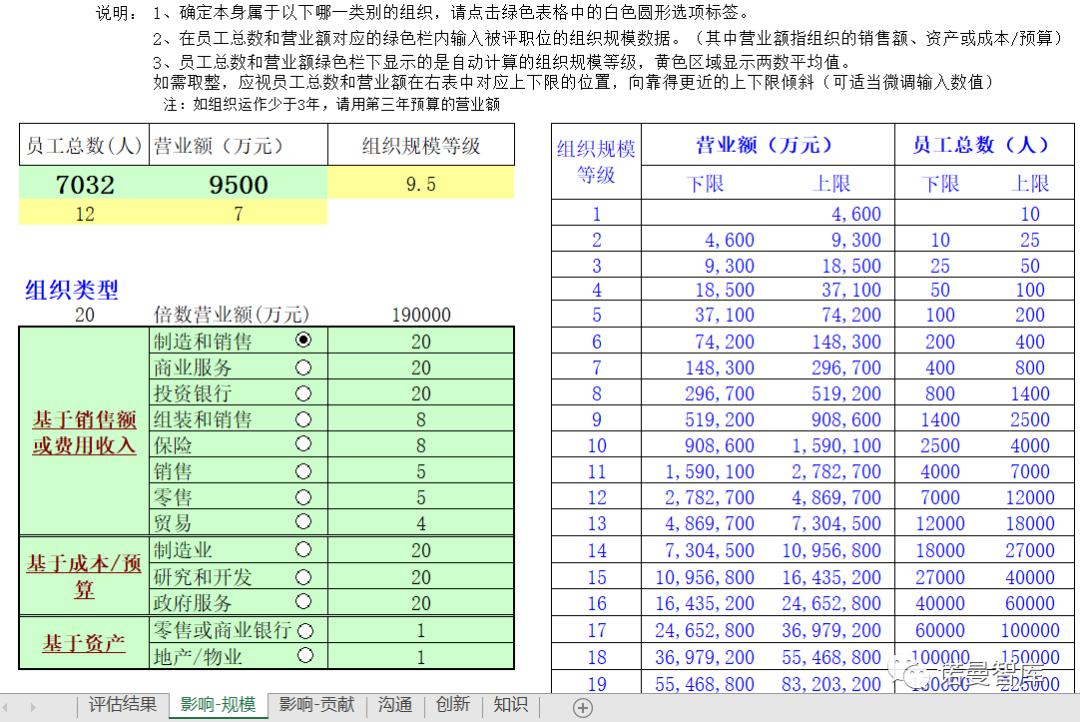Select the 商业服务 radio button
1080x722 pixels.
[x=305, y=367]
